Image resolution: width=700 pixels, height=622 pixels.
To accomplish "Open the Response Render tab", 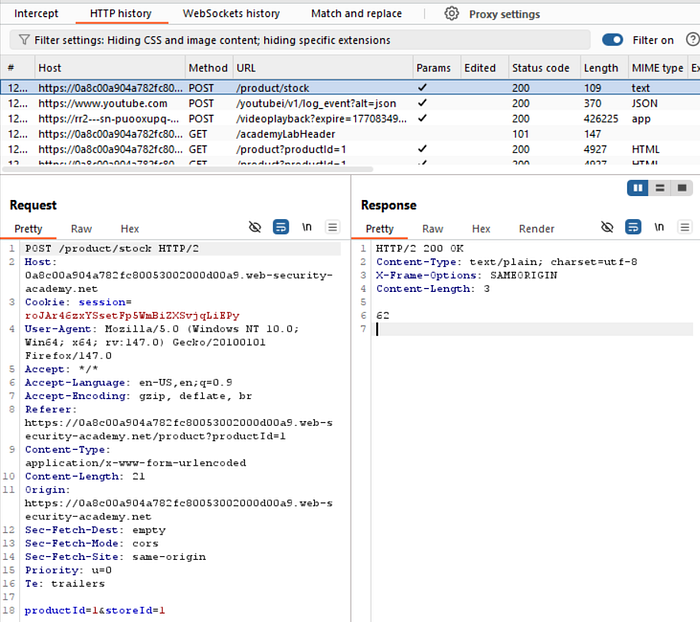I will pyautogui.click(x=537, y=229).
